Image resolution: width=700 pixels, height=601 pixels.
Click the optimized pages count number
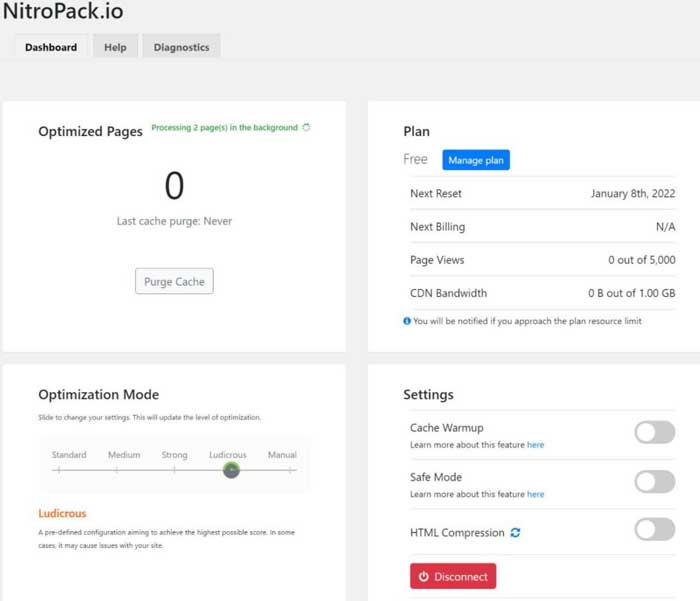[x=174, y=186]
